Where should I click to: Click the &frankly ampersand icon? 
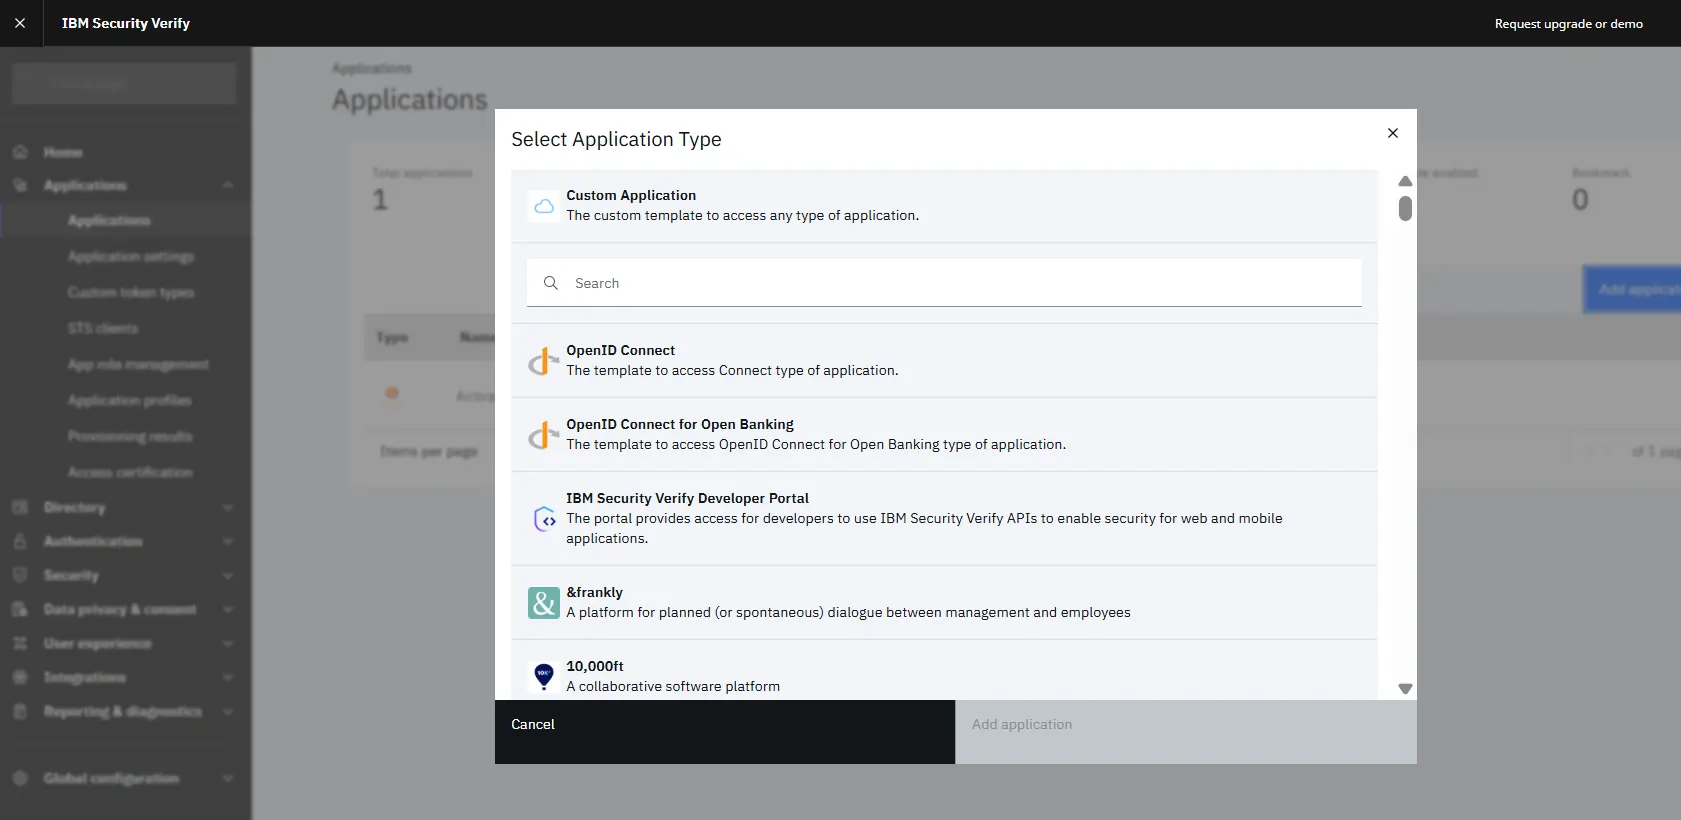point(544,603)
